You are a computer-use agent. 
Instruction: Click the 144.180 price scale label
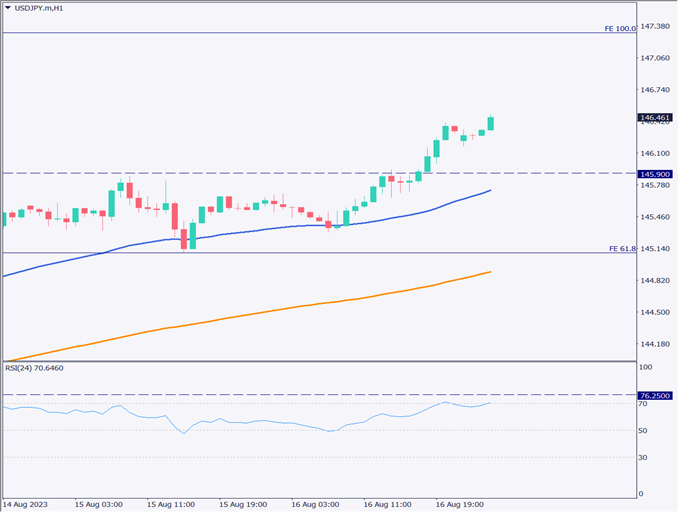pos(655,344)
